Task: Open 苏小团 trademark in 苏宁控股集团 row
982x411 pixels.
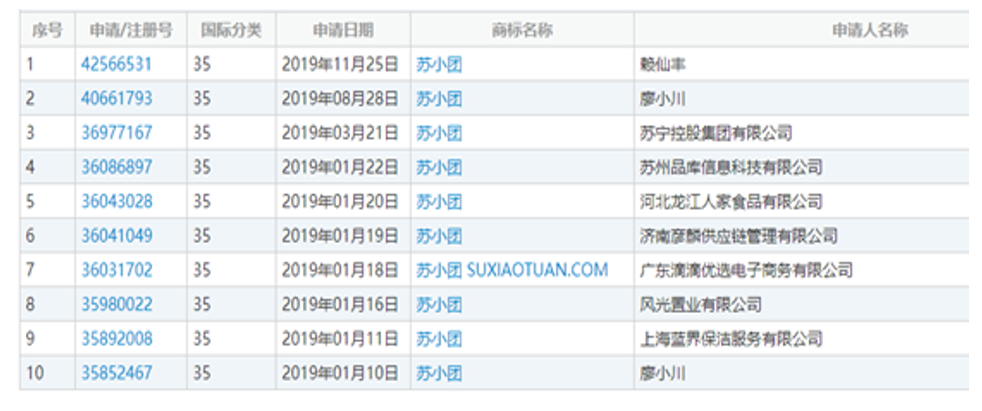Action: pyautogui.click(x=439, y=133)
